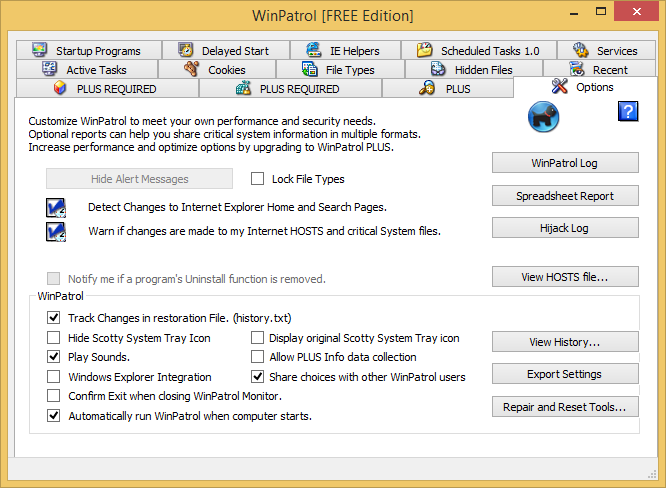Click the Cookies gingerbread icon
Image resolution: width=666 pixels, height=488 pixels.
tap(192, 69)
